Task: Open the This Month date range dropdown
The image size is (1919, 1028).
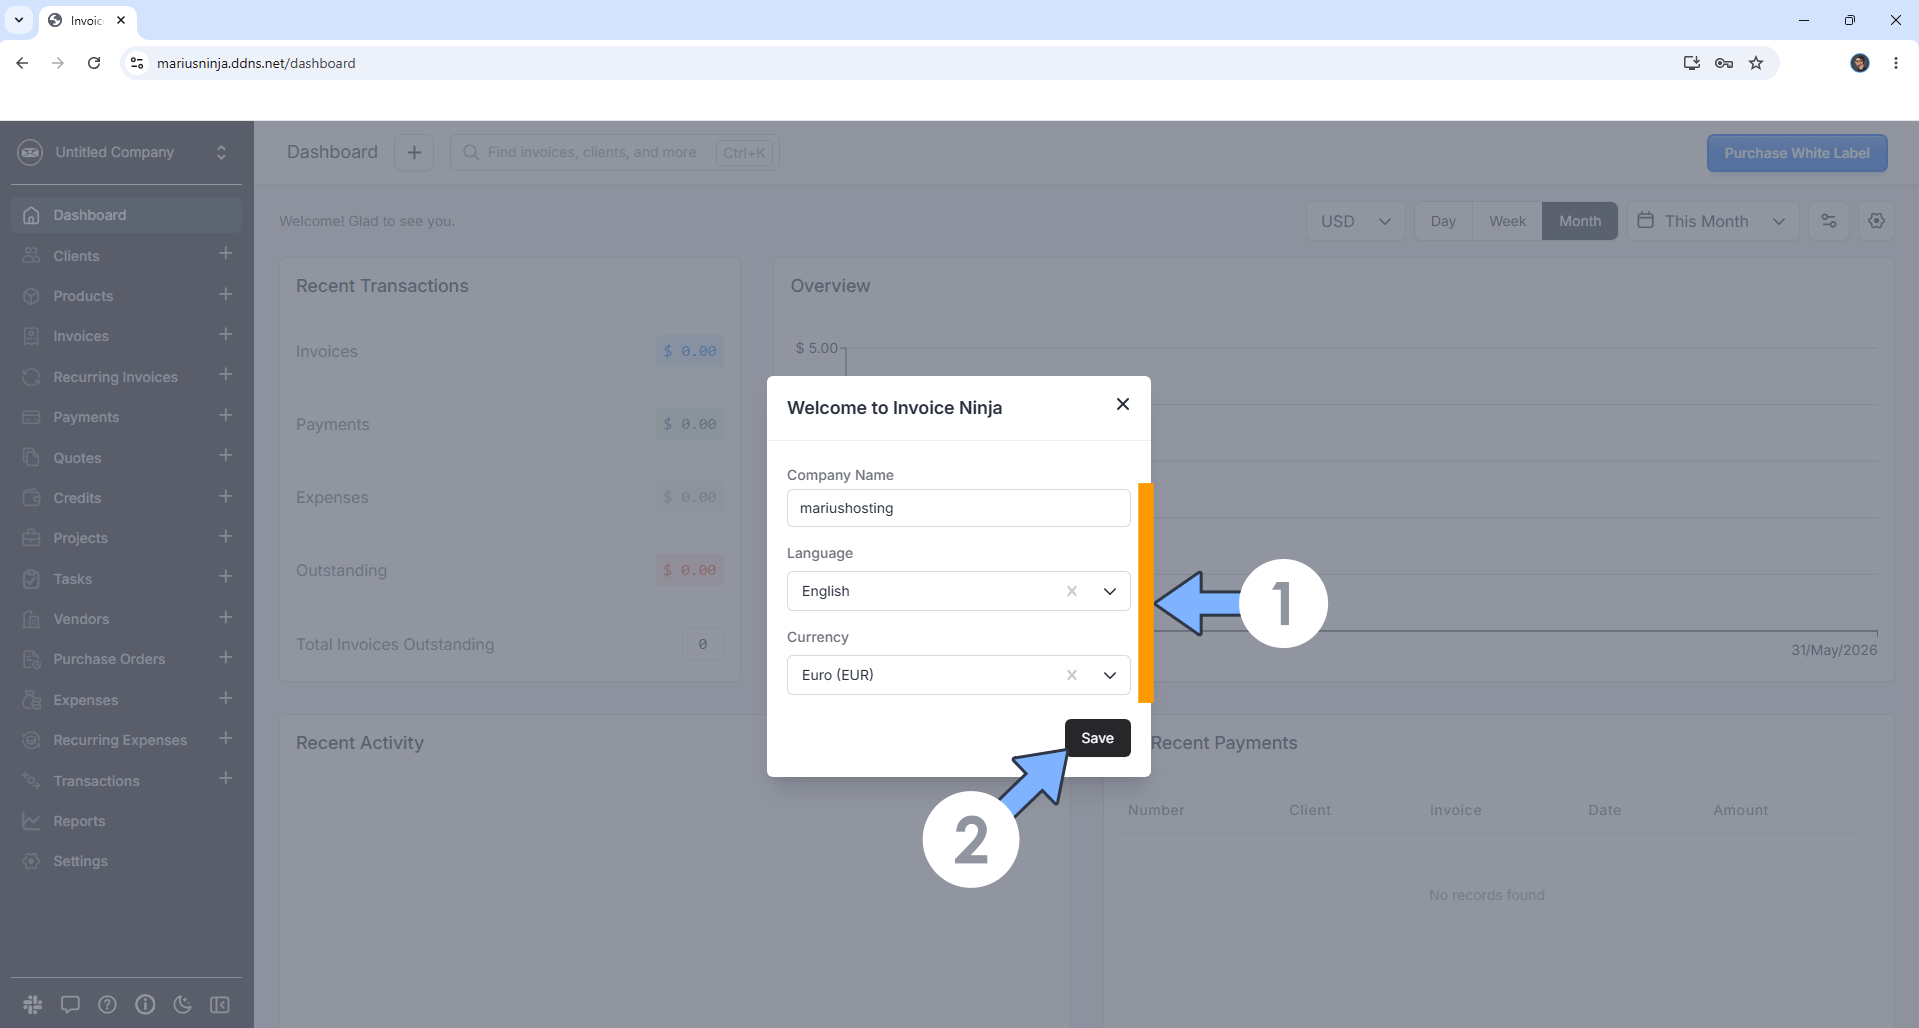Action: pyautogui.click(x=1713, y=221)
